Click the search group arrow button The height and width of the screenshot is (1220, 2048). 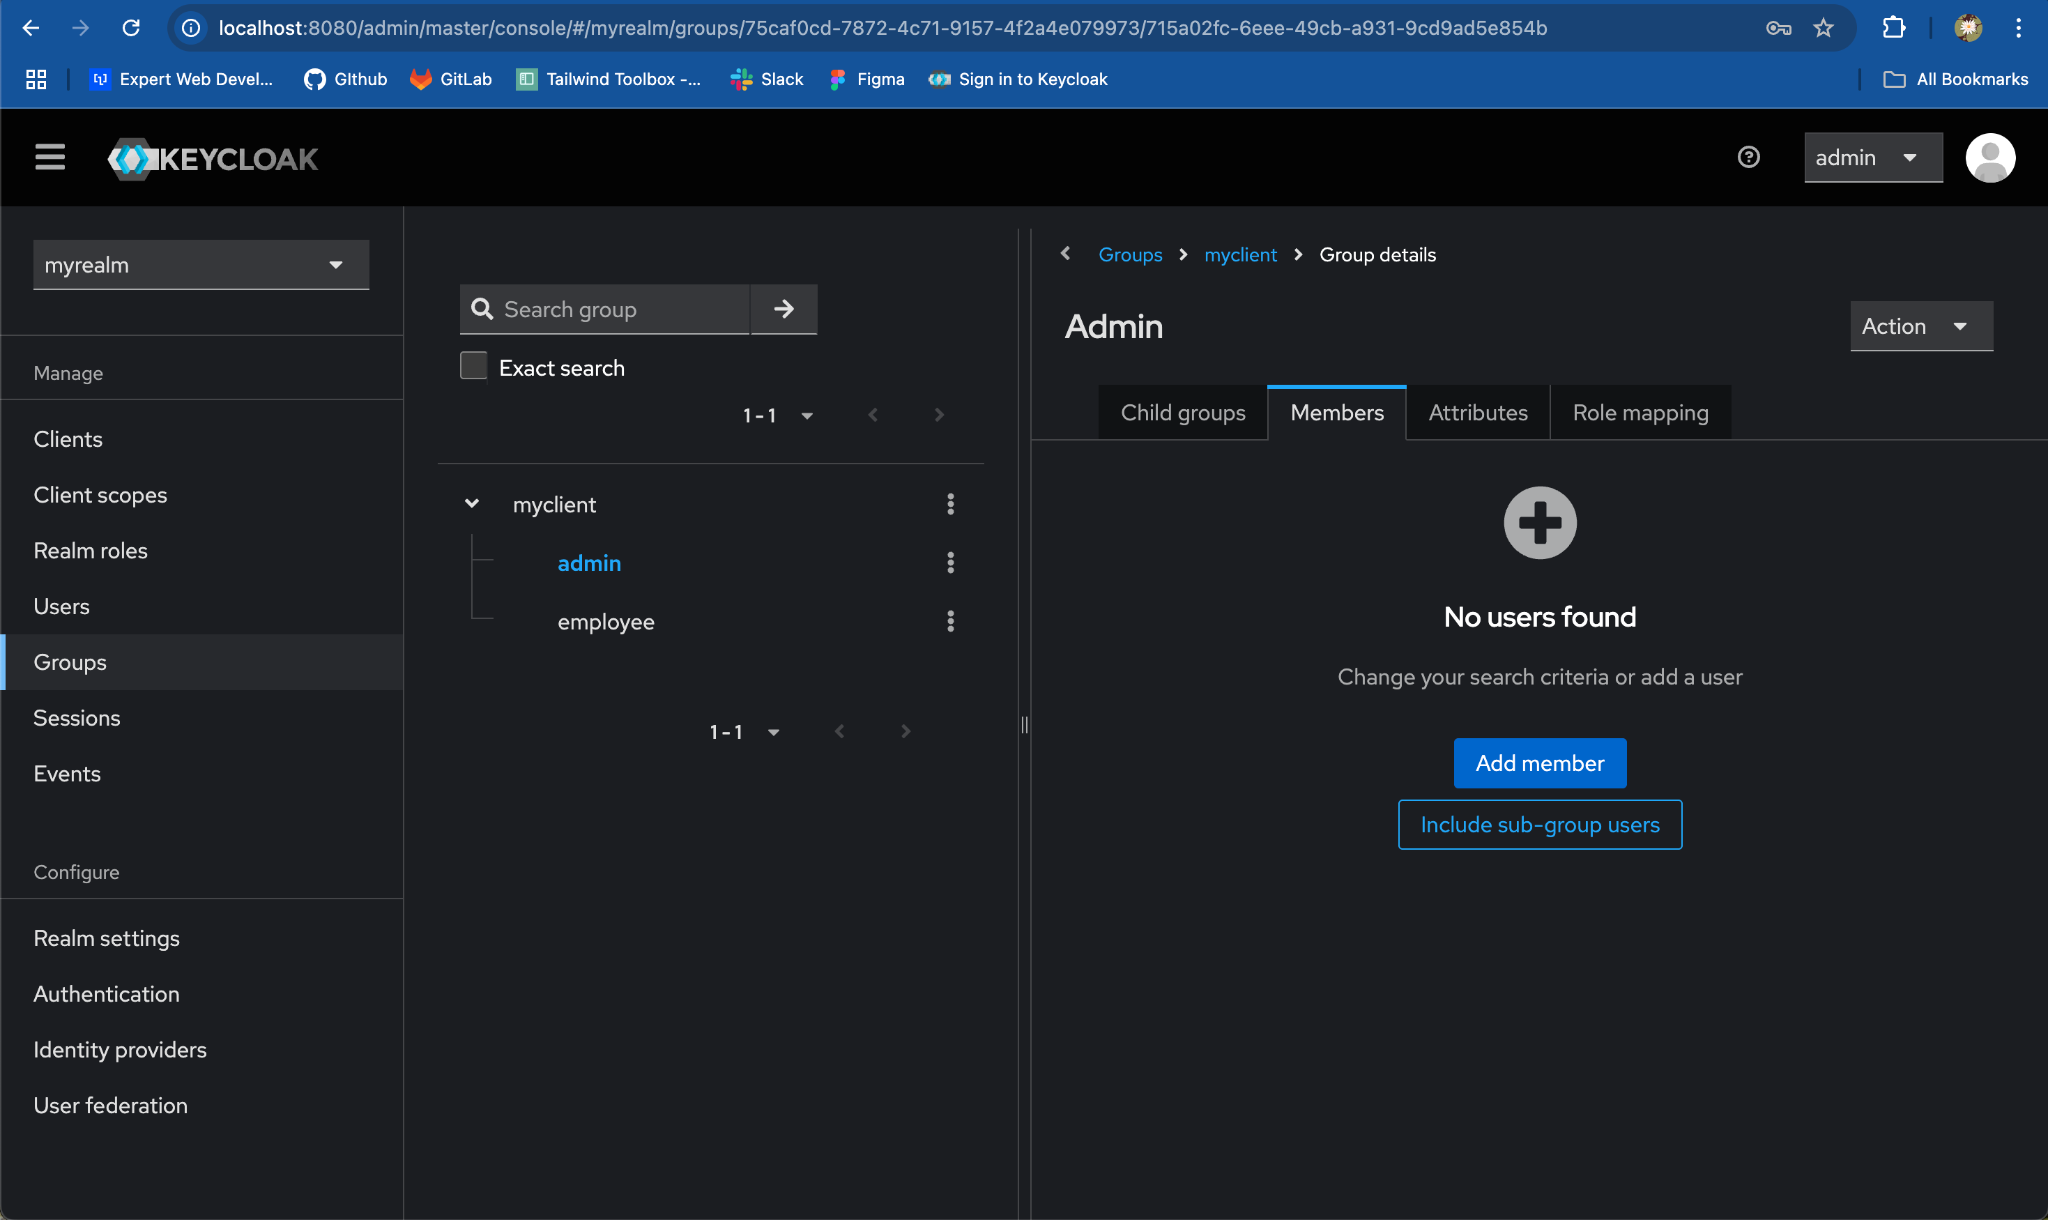coord(784,309)
